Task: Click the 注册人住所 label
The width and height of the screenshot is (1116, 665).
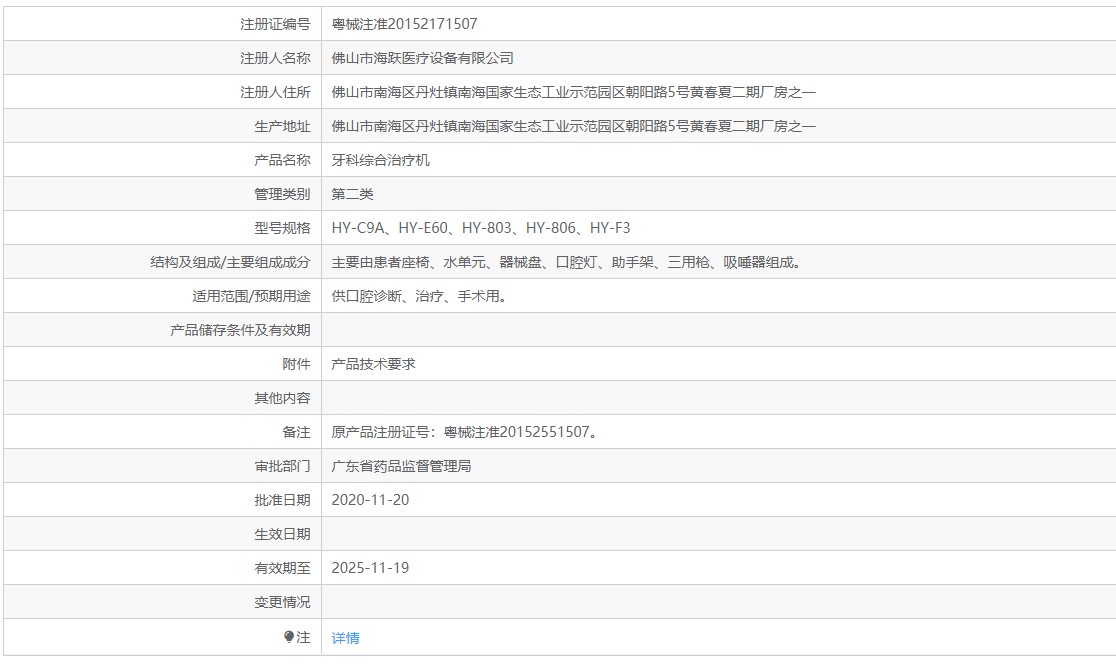Action: point(275,92)
